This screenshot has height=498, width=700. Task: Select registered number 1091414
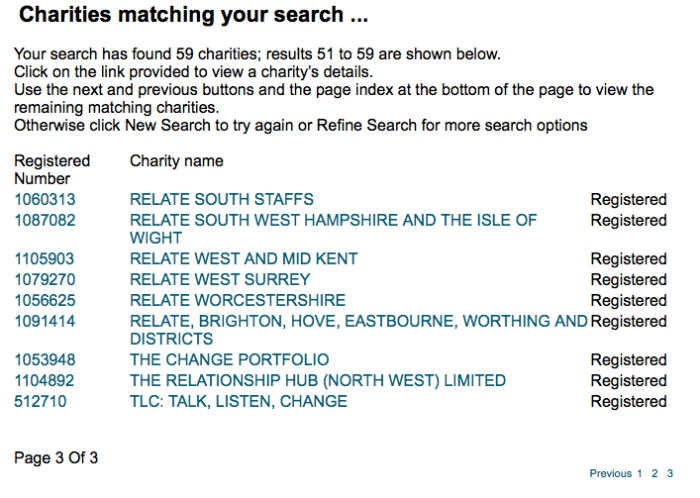(x=45, y=322)
